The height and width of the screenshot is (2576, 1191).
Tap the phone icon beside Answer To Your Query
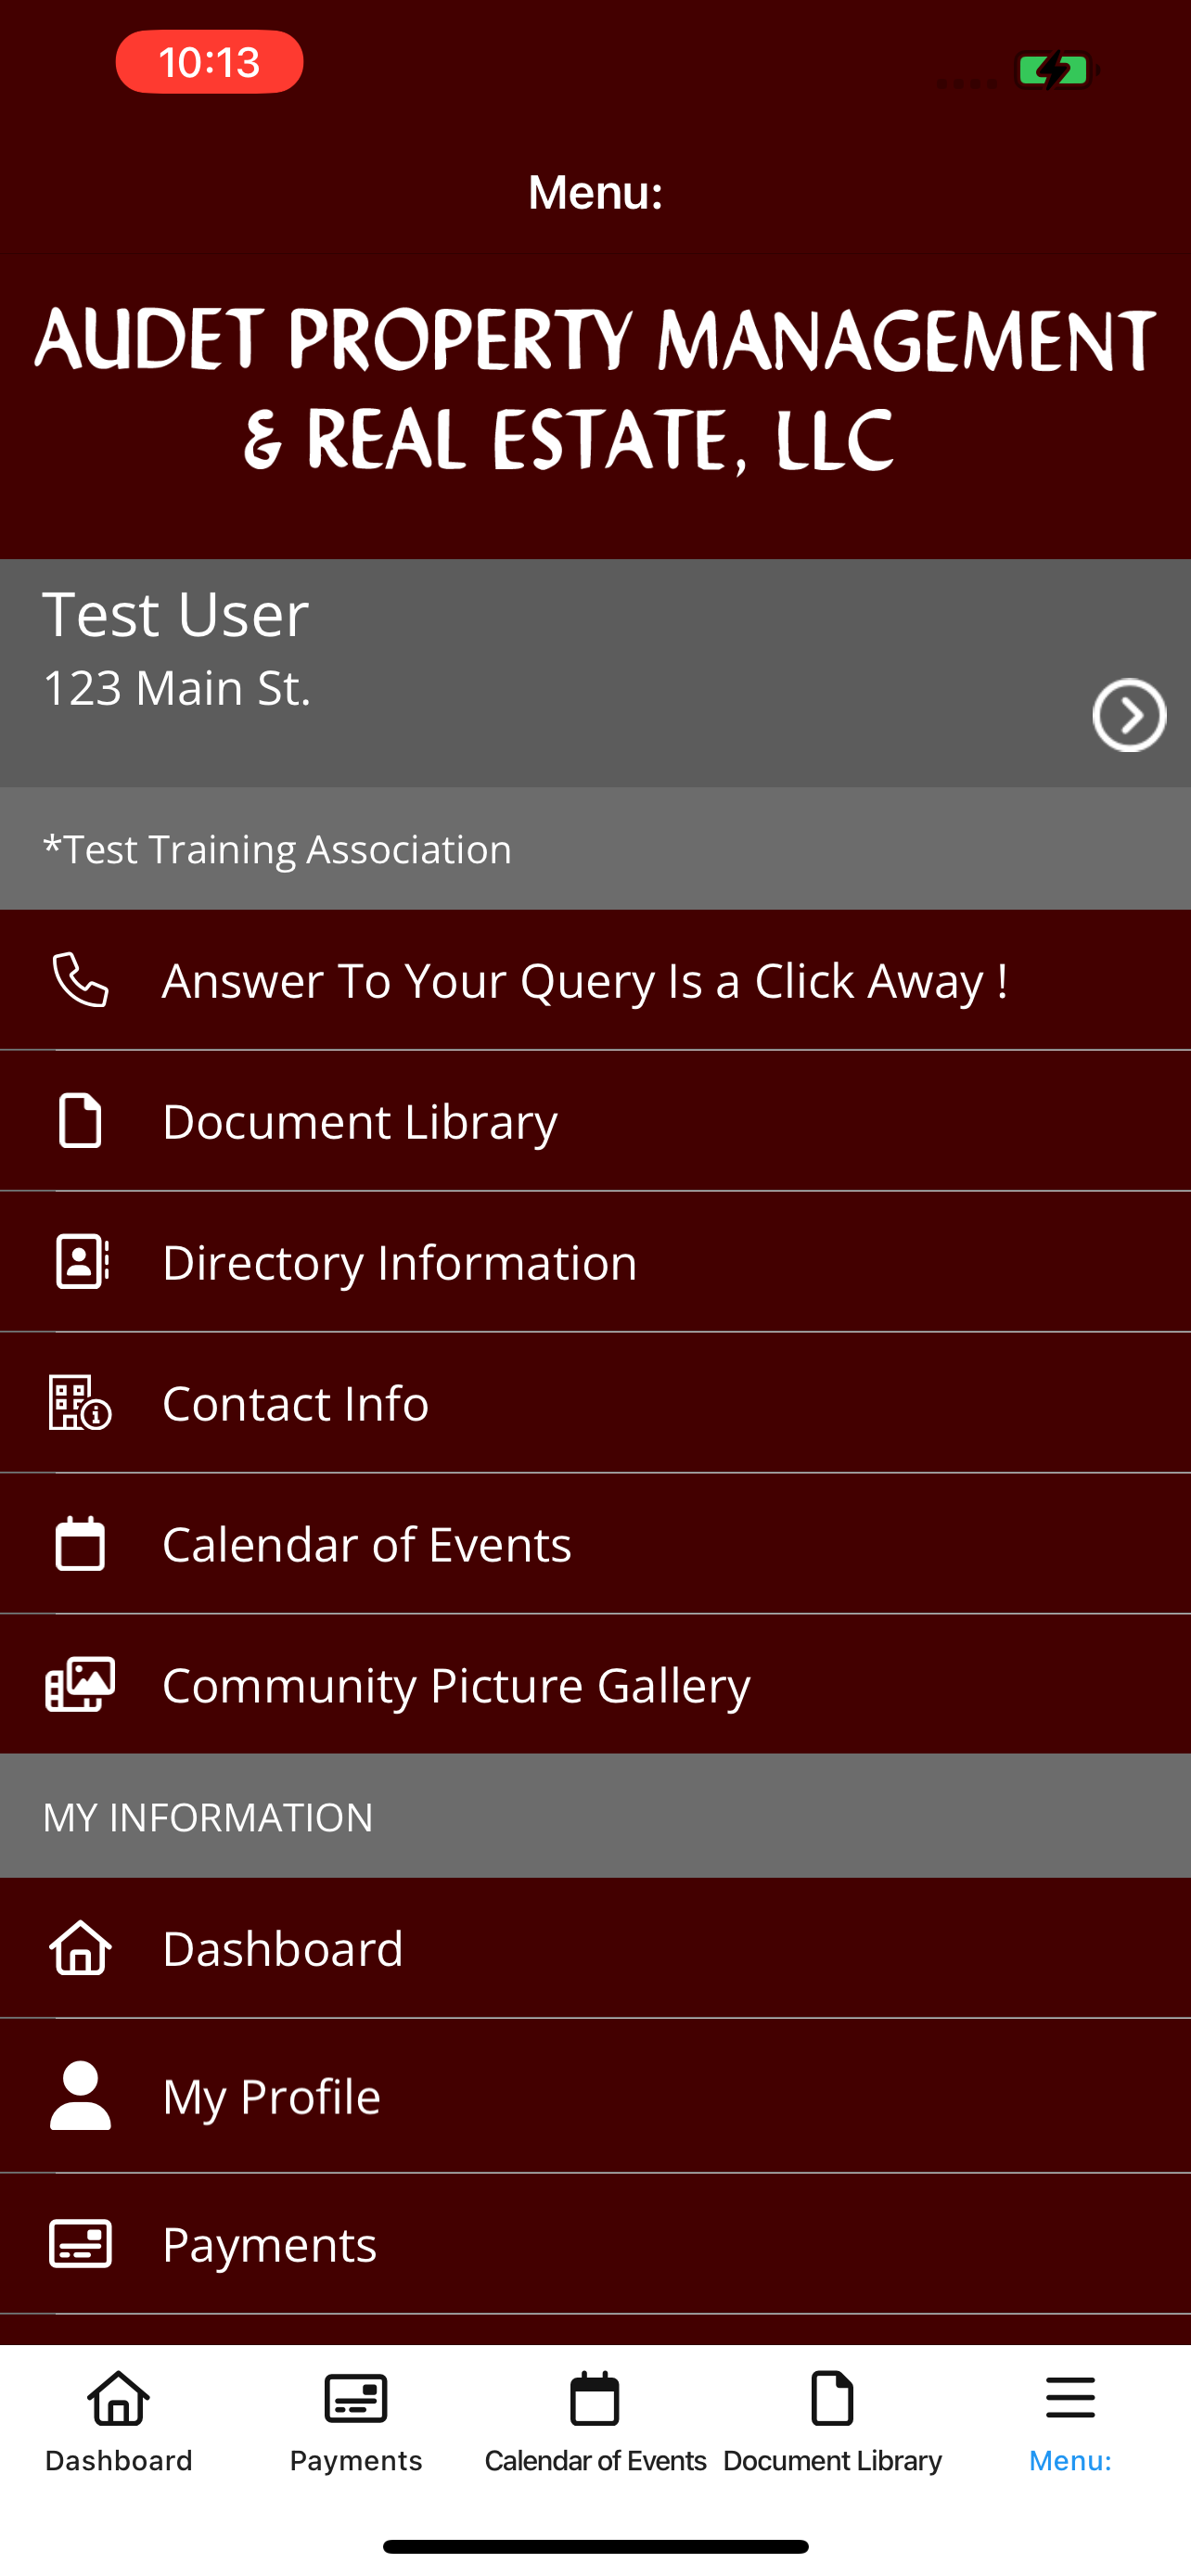coord(80,980)
